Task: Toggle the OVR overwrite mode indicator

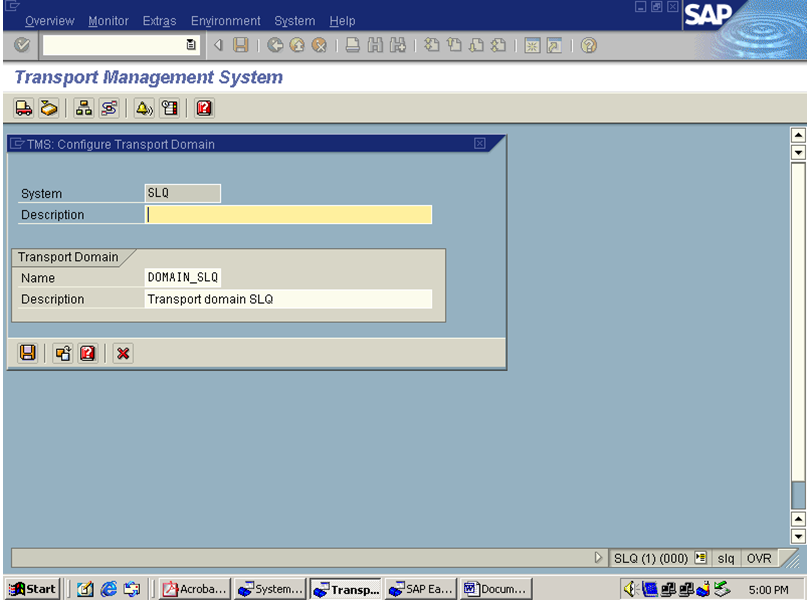Action: click(759, 558)
